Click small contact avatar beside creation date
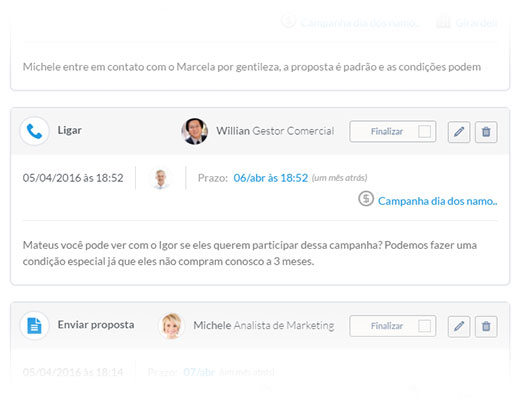520x400 pixels. (x=161, y=178)
